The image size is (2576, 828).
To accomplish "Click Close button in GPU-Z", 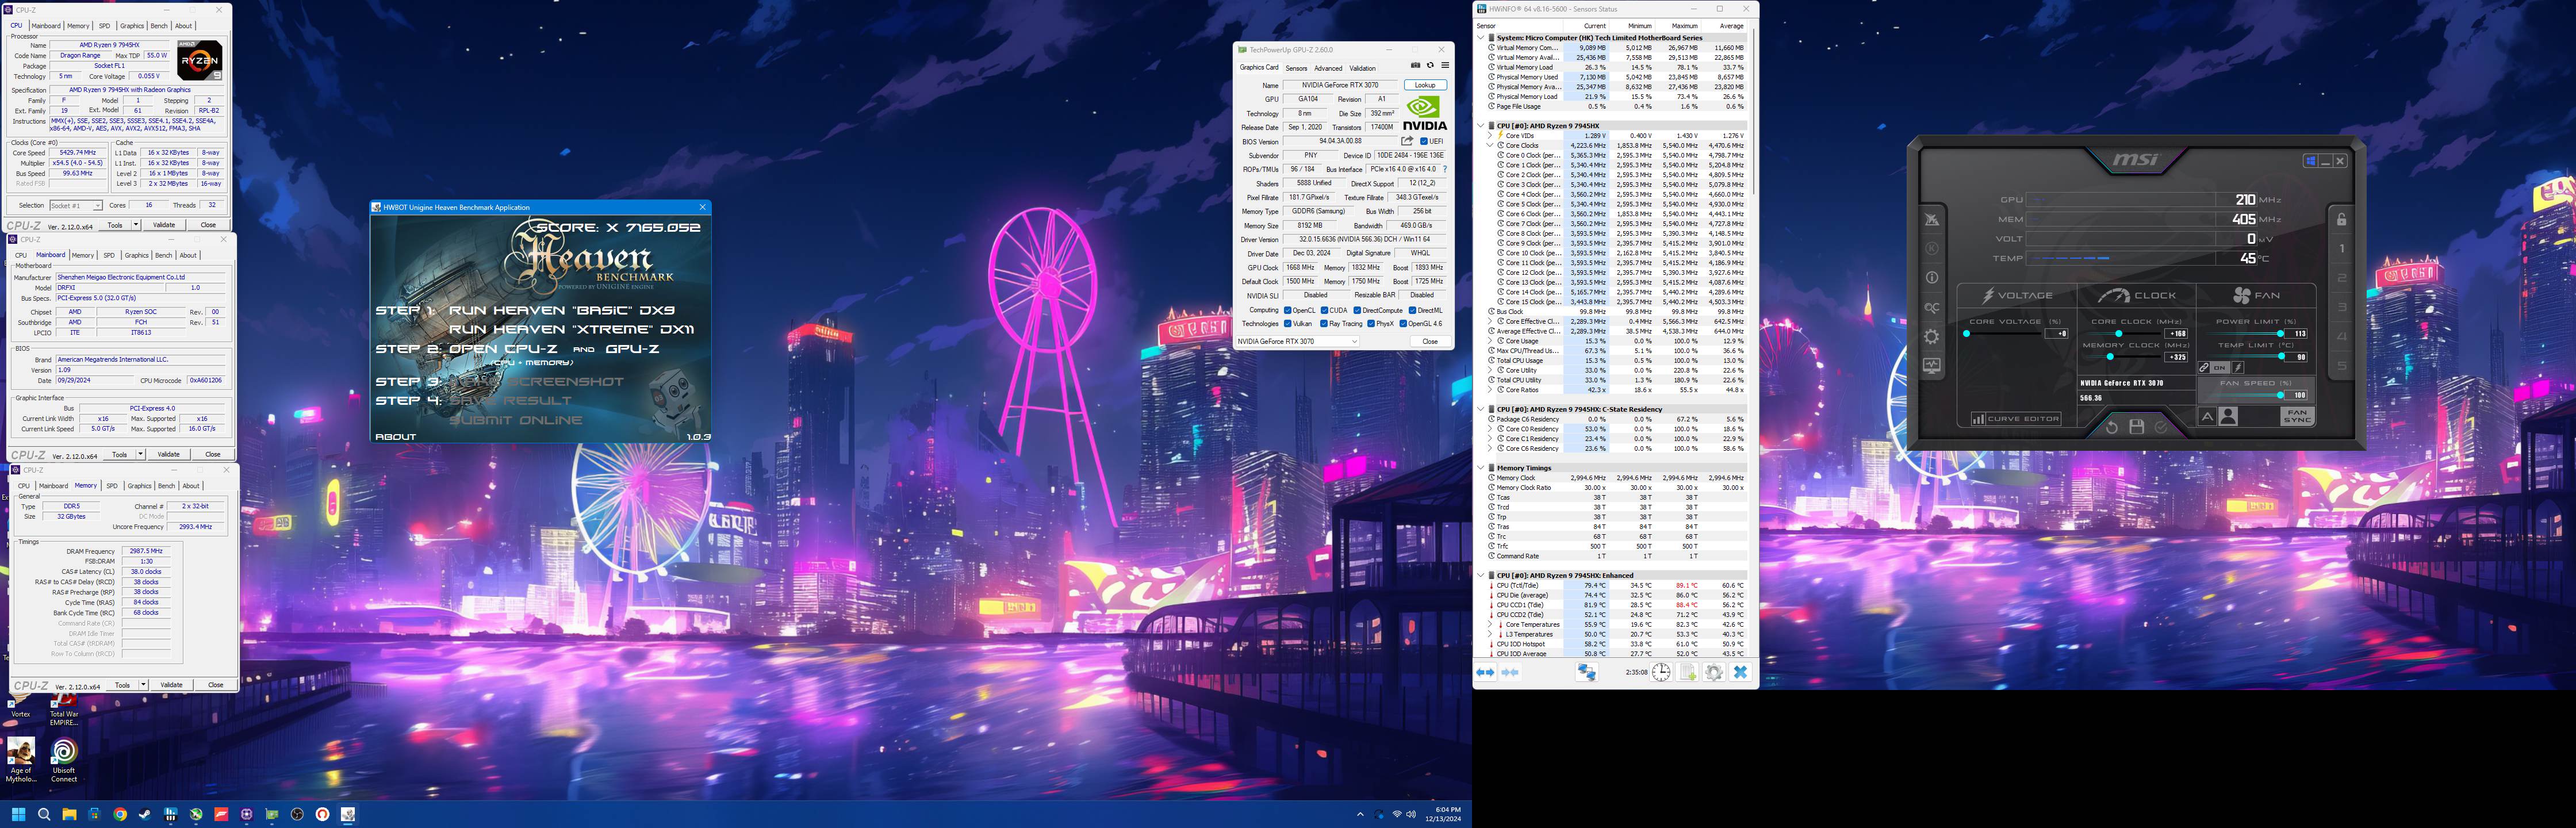I will (x=1431, y=342).
